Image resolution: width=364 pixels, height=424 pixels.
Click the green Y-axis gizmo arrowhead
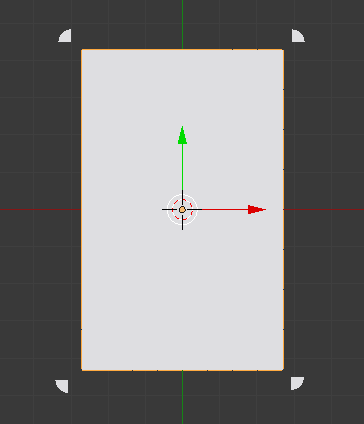click(x=182, y=135)
